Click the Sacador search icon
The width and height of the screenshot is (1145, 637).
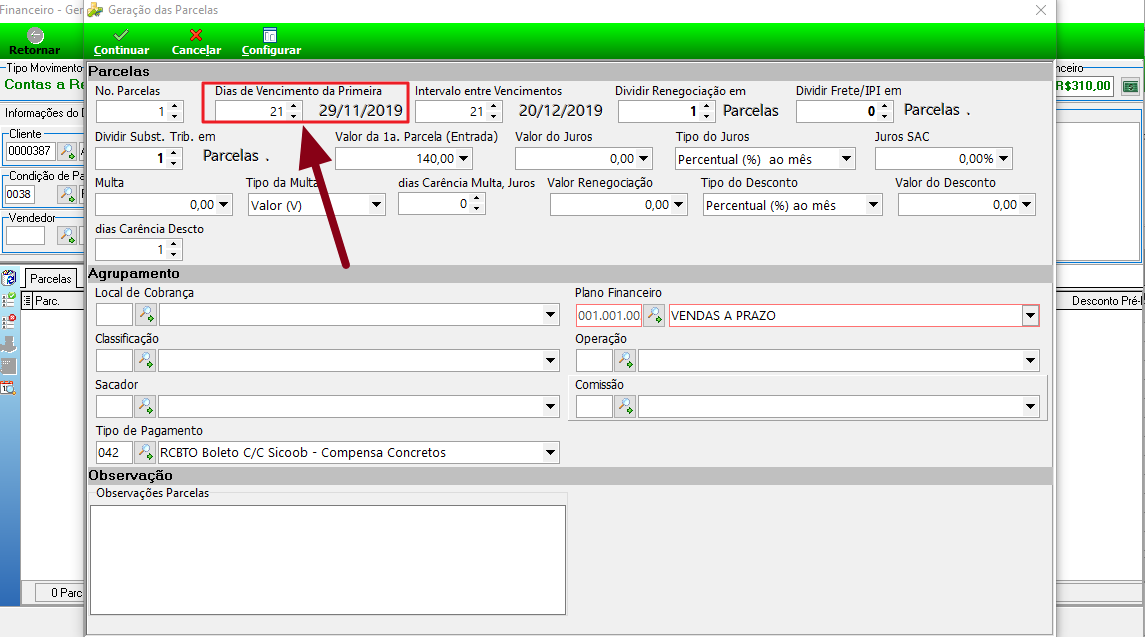coord(146,406)
